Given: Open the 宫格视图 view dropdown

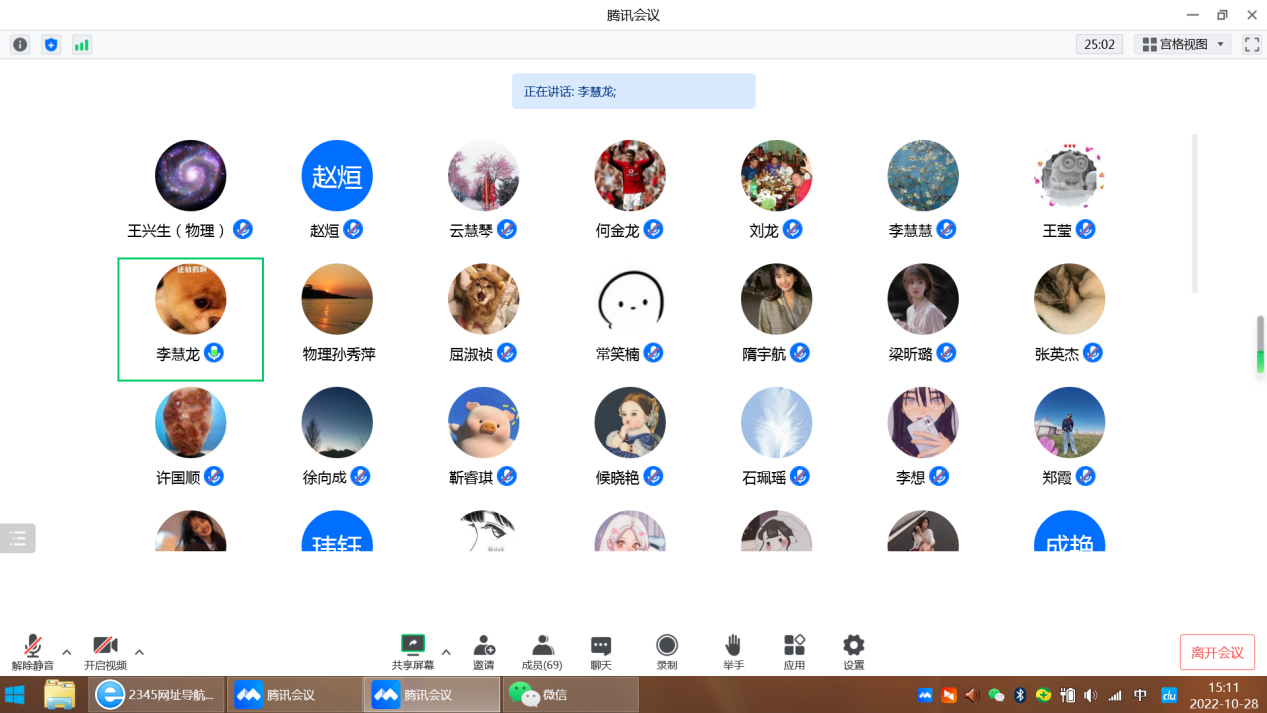Looking at the screenshot, I should (1184, 45).
